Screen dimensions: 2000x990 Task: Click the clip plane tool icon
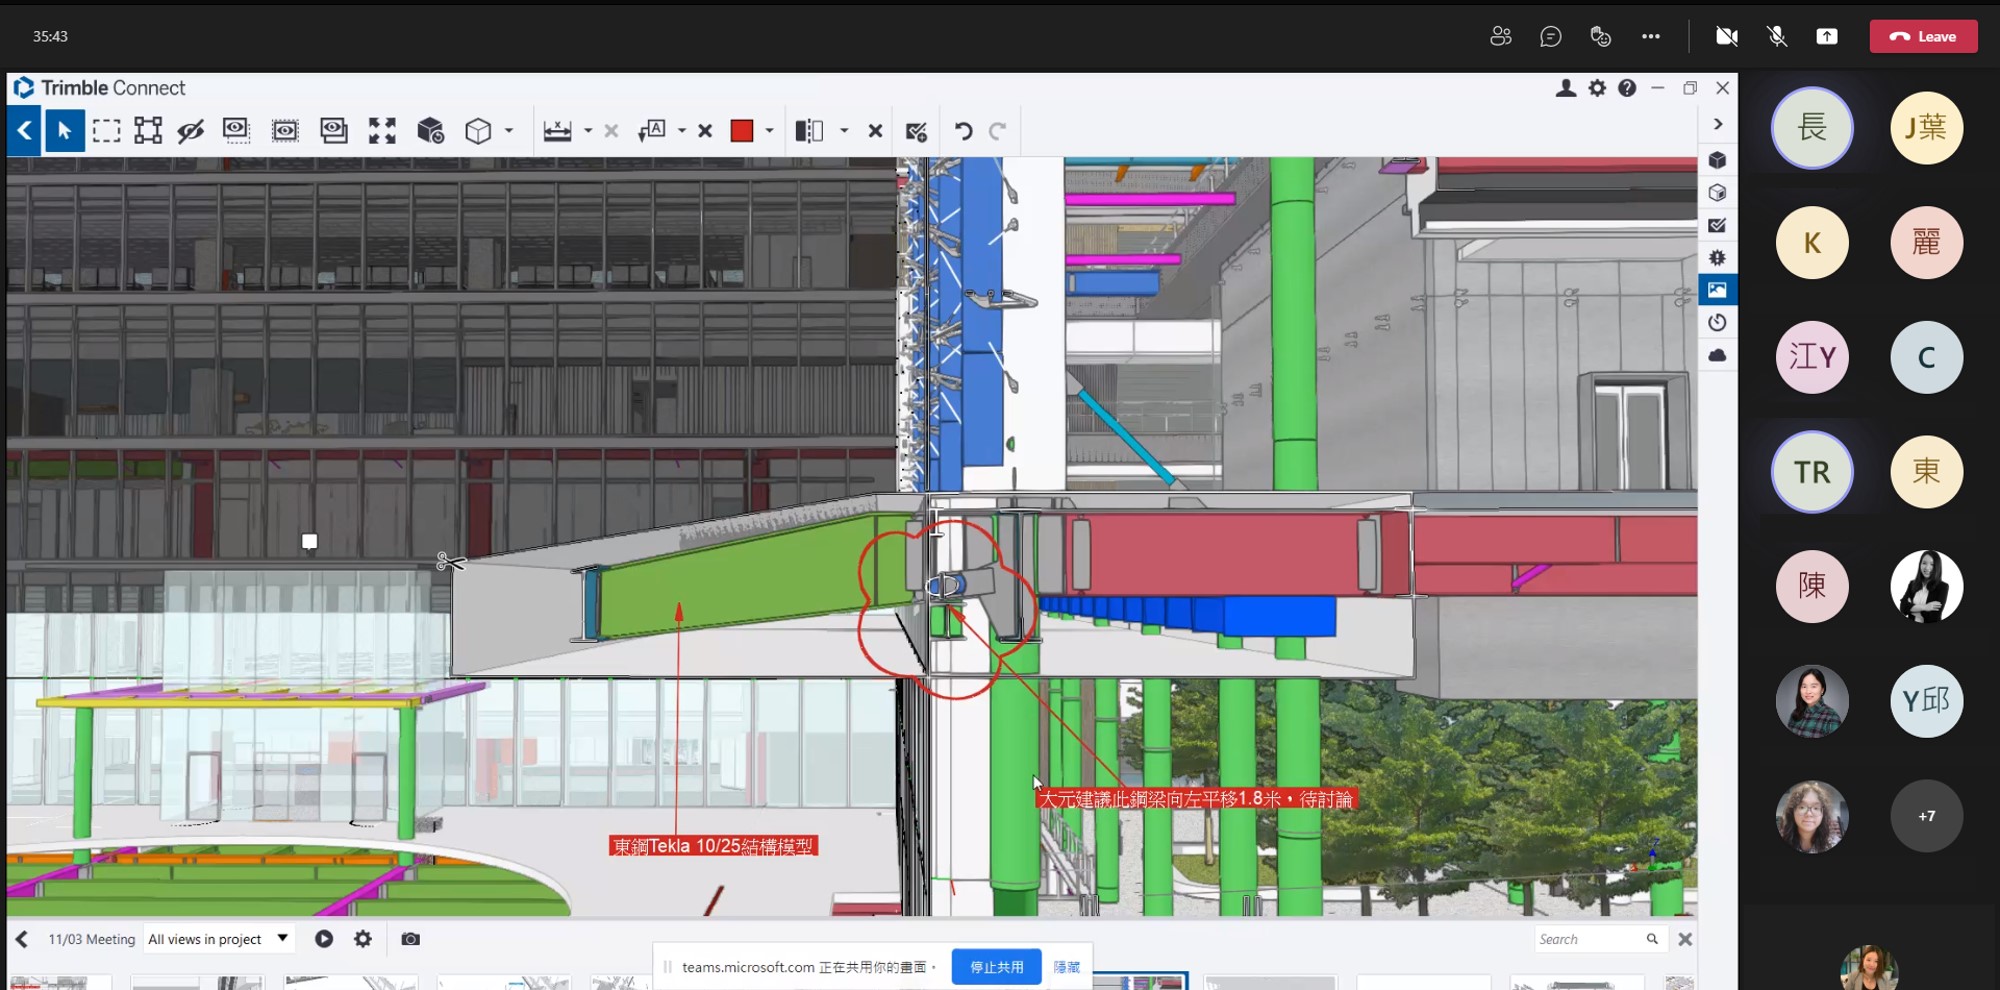(x=808, y=131)
